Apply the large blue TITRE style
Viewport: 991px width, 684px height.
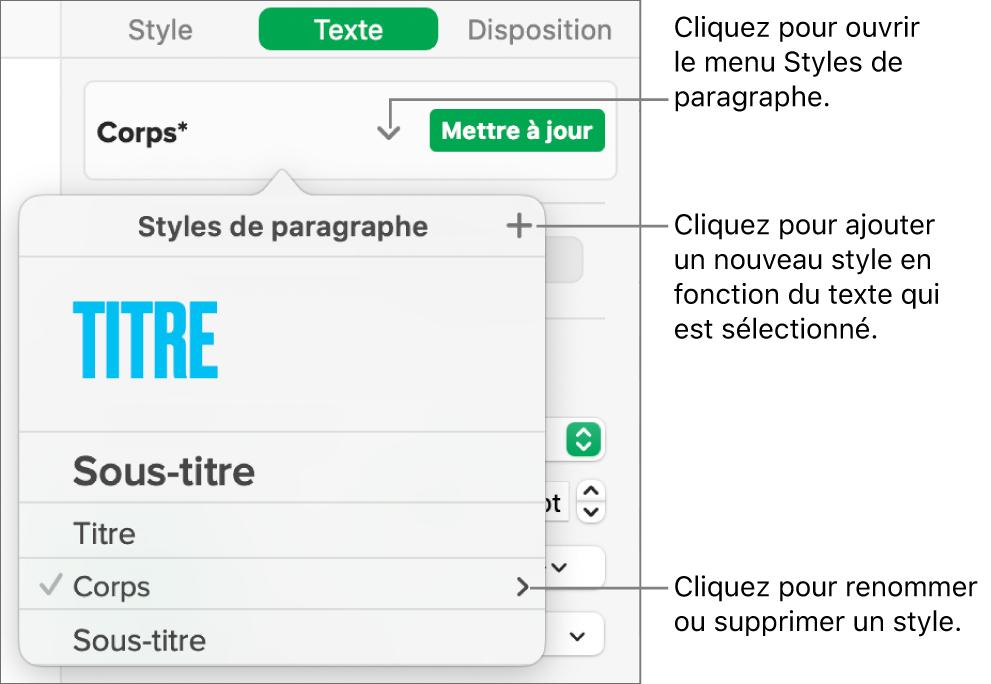click(x=146, y=341)
